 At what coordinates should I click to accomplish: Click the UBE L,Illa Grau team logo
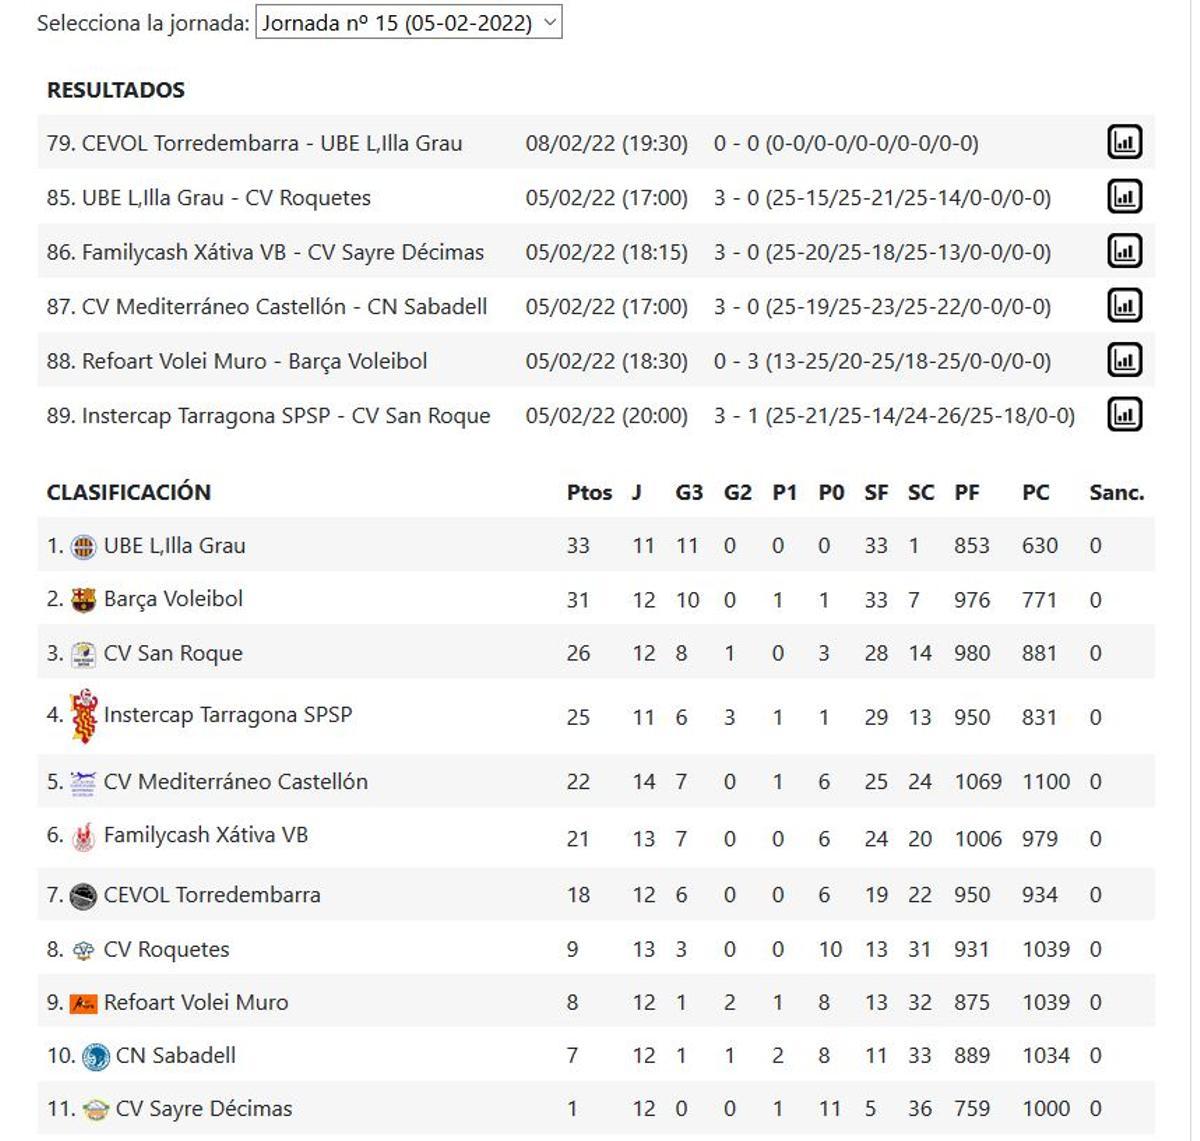tap(81, 545)
